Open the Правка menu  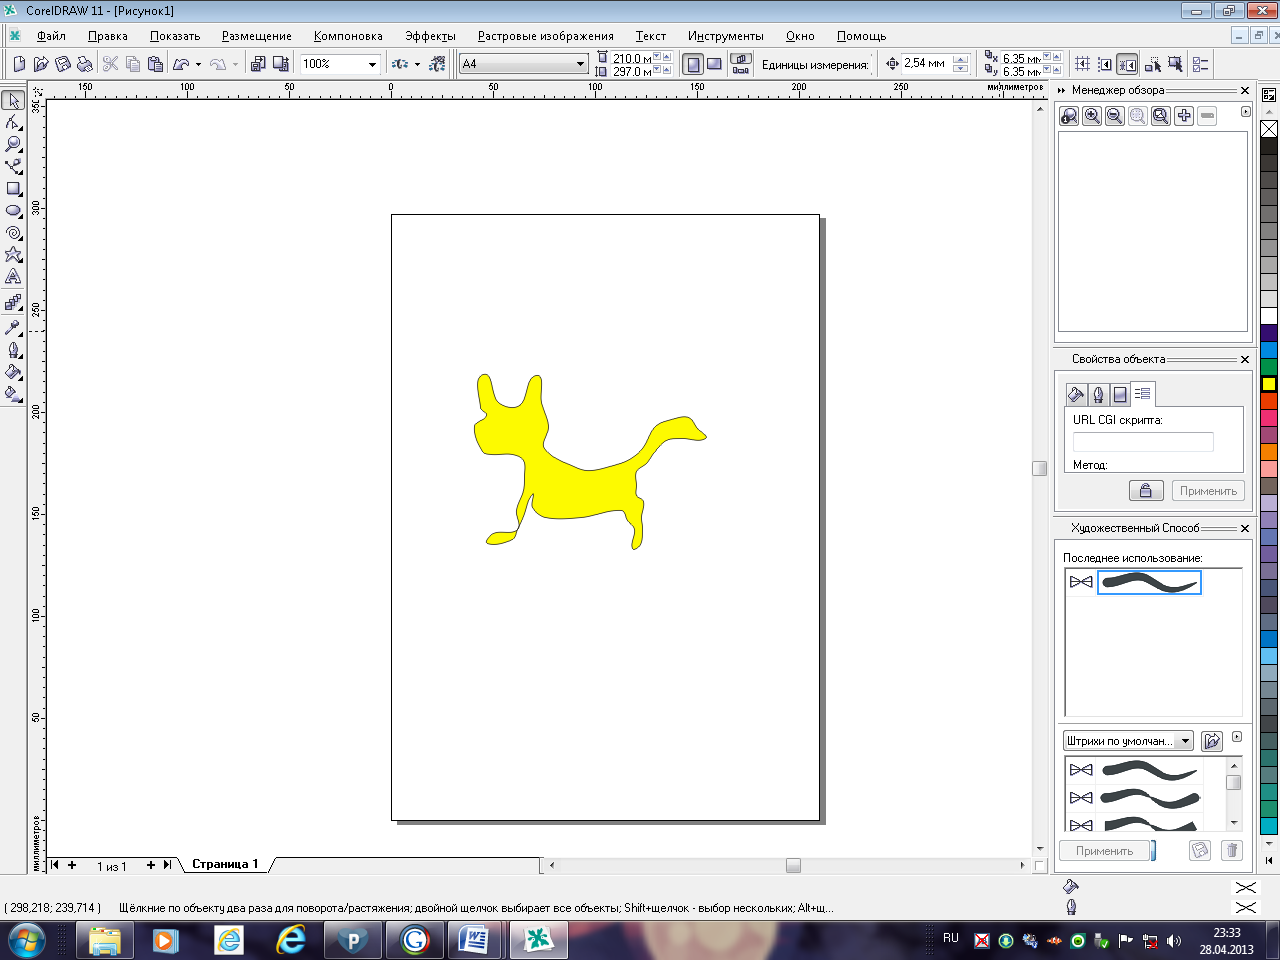coord(108,36)
